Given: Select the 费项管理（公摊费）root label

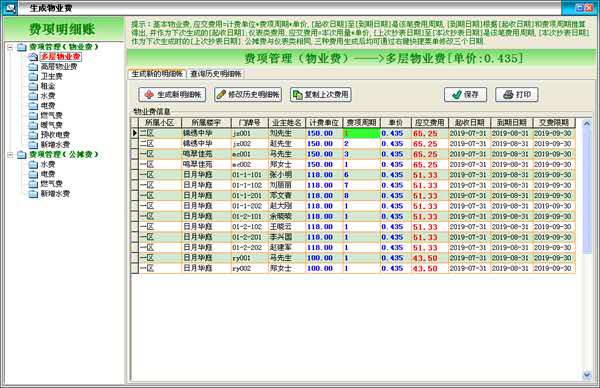Looking at the screenshot, I should pyautogui.click(x=64, y=155).
